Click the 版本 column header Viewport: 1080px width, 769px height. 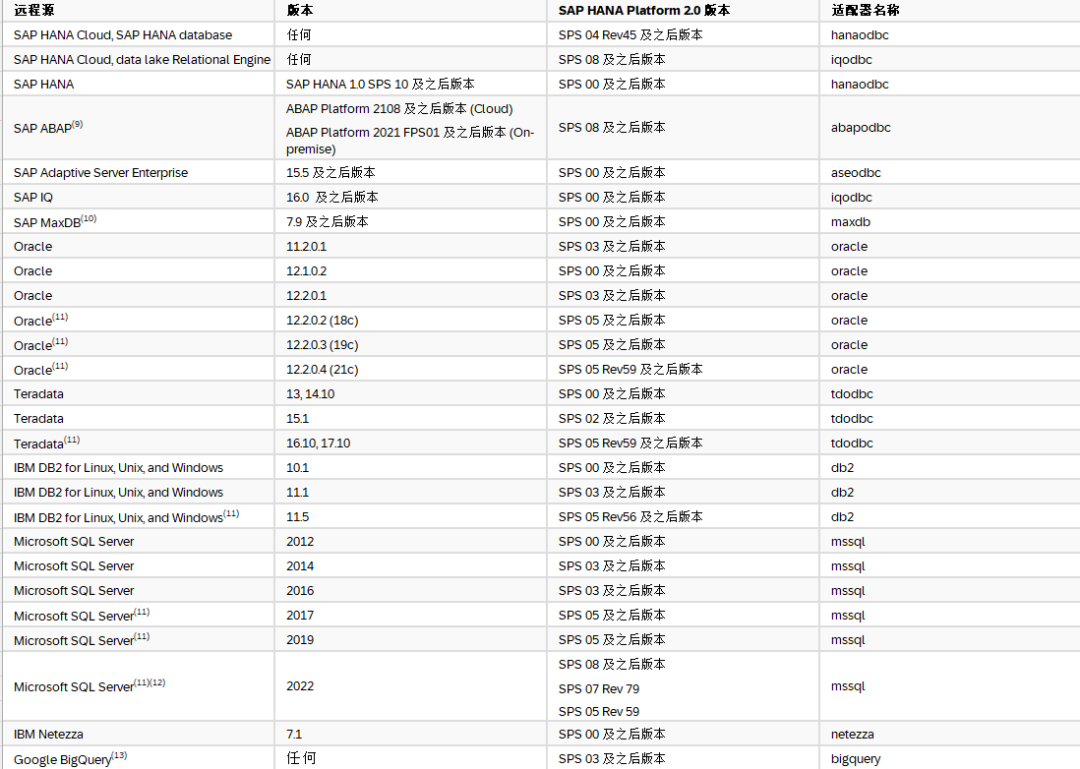pos(300,10)
